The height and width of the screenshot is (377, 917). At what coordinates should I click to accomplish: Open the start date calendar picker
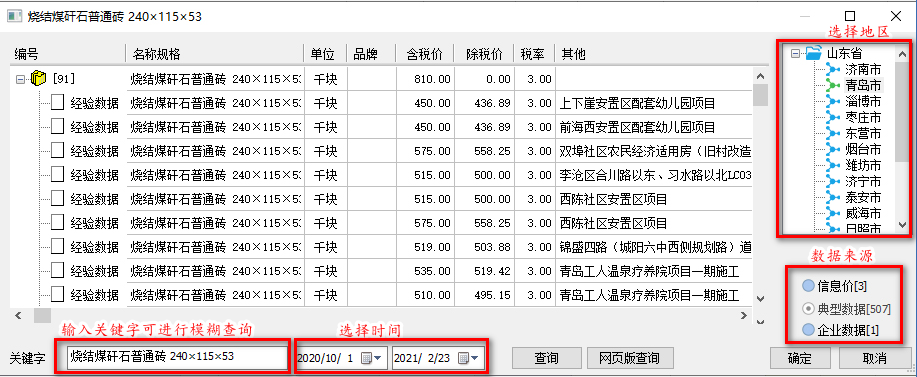click(x=371, y=358)
